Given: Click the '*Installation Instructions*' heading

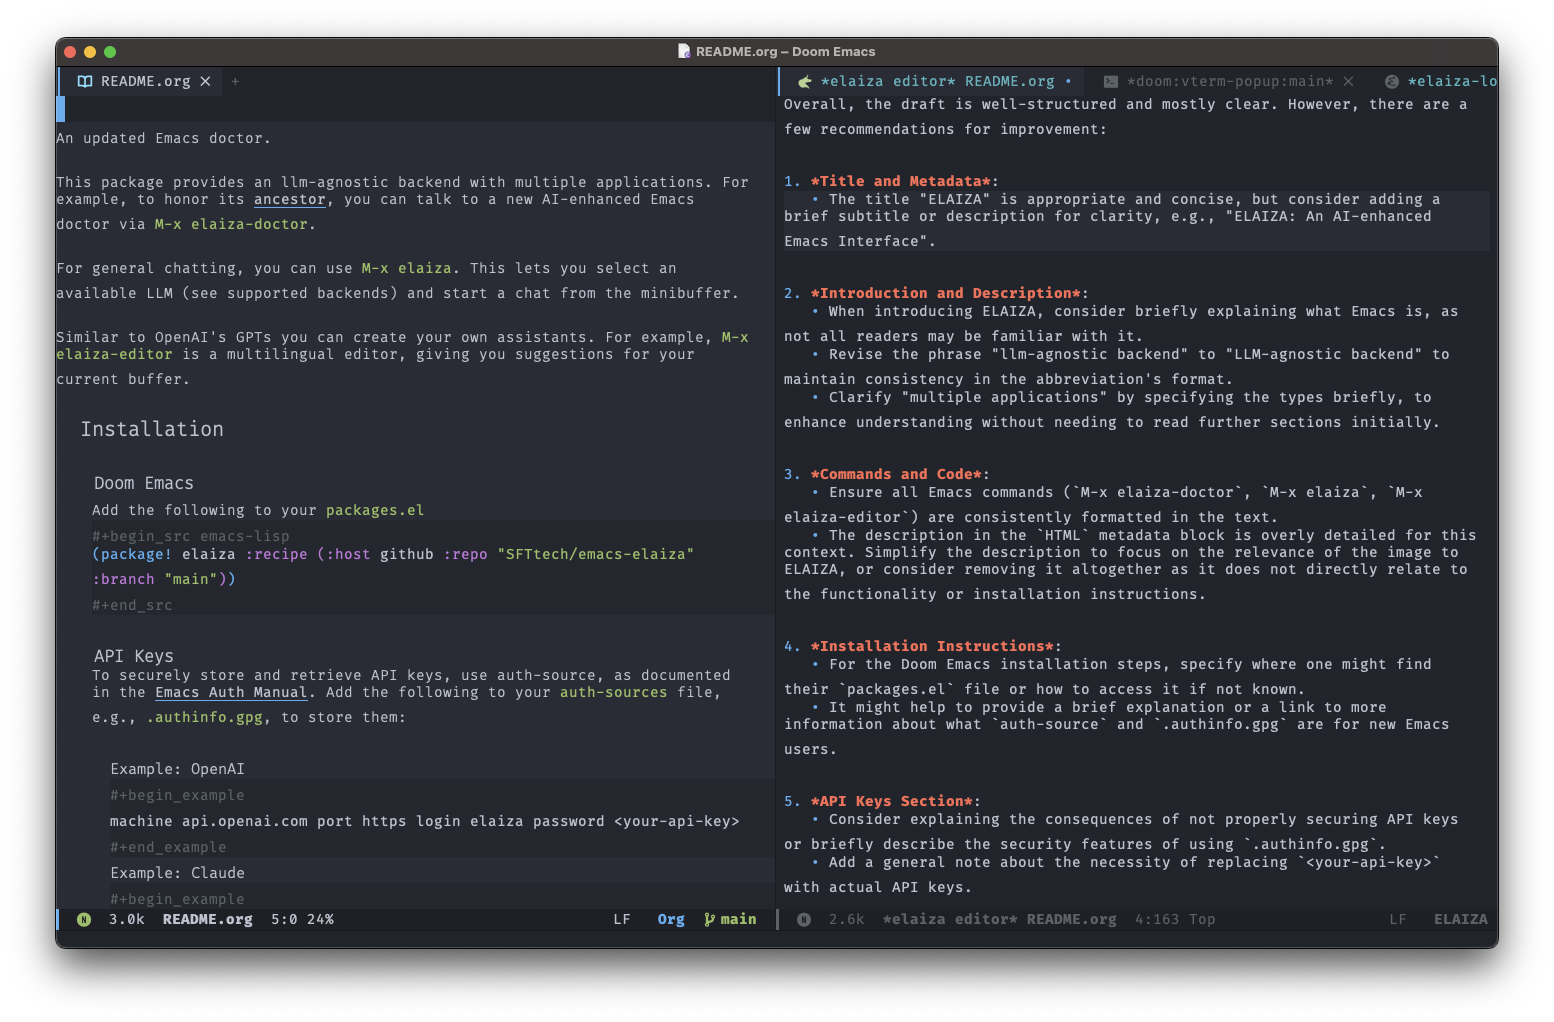Looking at the screenshot, I should 931,646.
